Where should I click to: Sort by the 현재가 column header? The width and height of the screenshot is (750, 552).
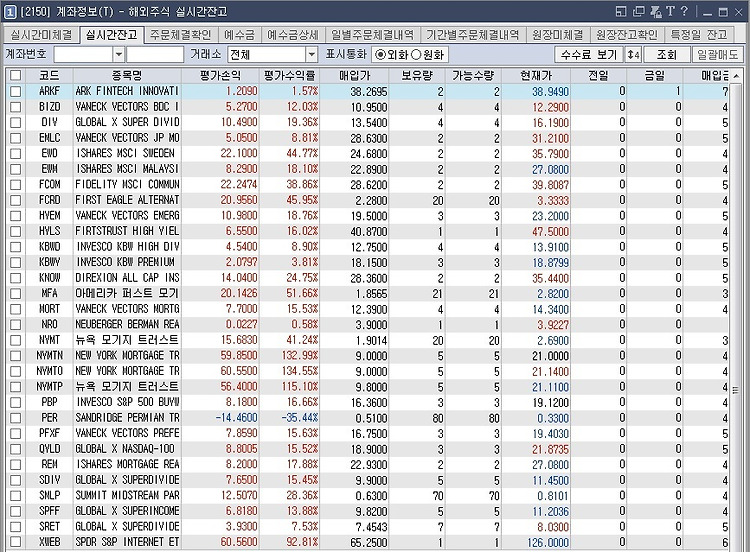(x=536, y=75)
